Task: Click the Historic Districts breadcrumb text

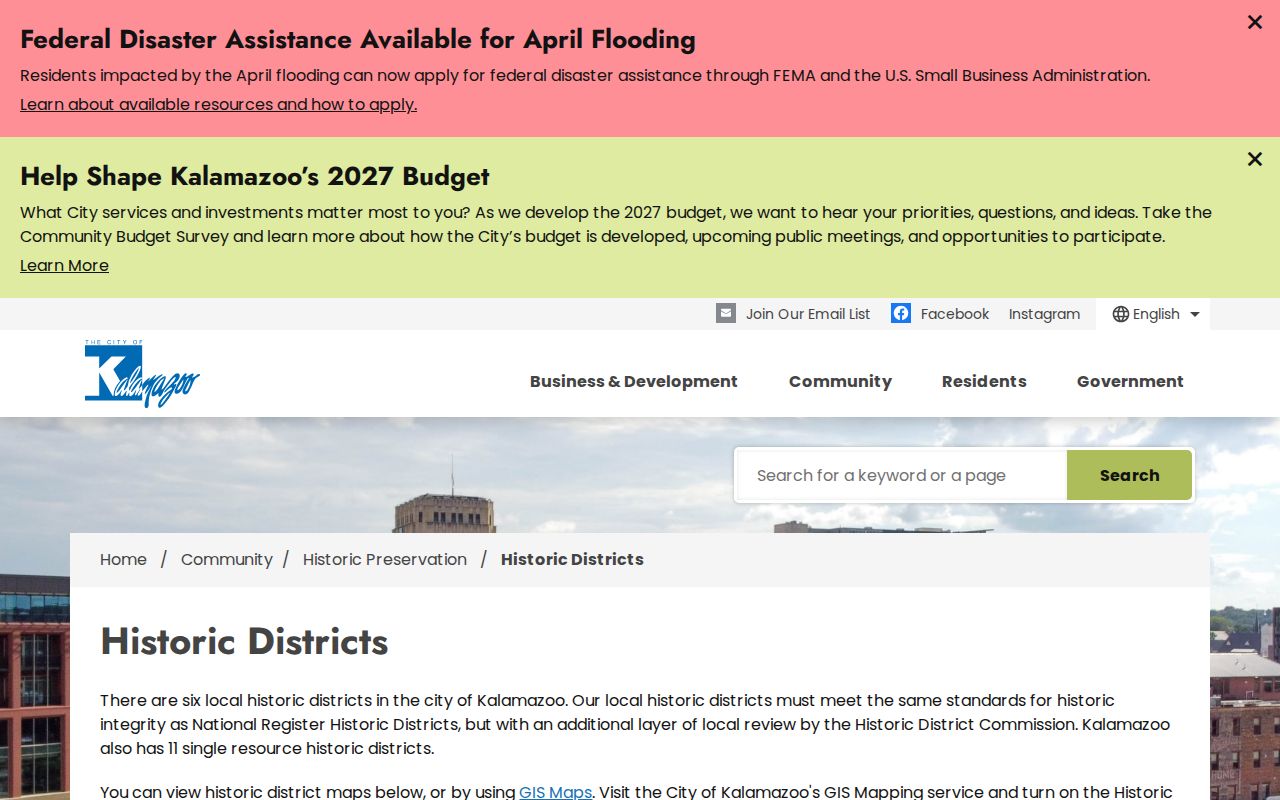Action: 572,559
